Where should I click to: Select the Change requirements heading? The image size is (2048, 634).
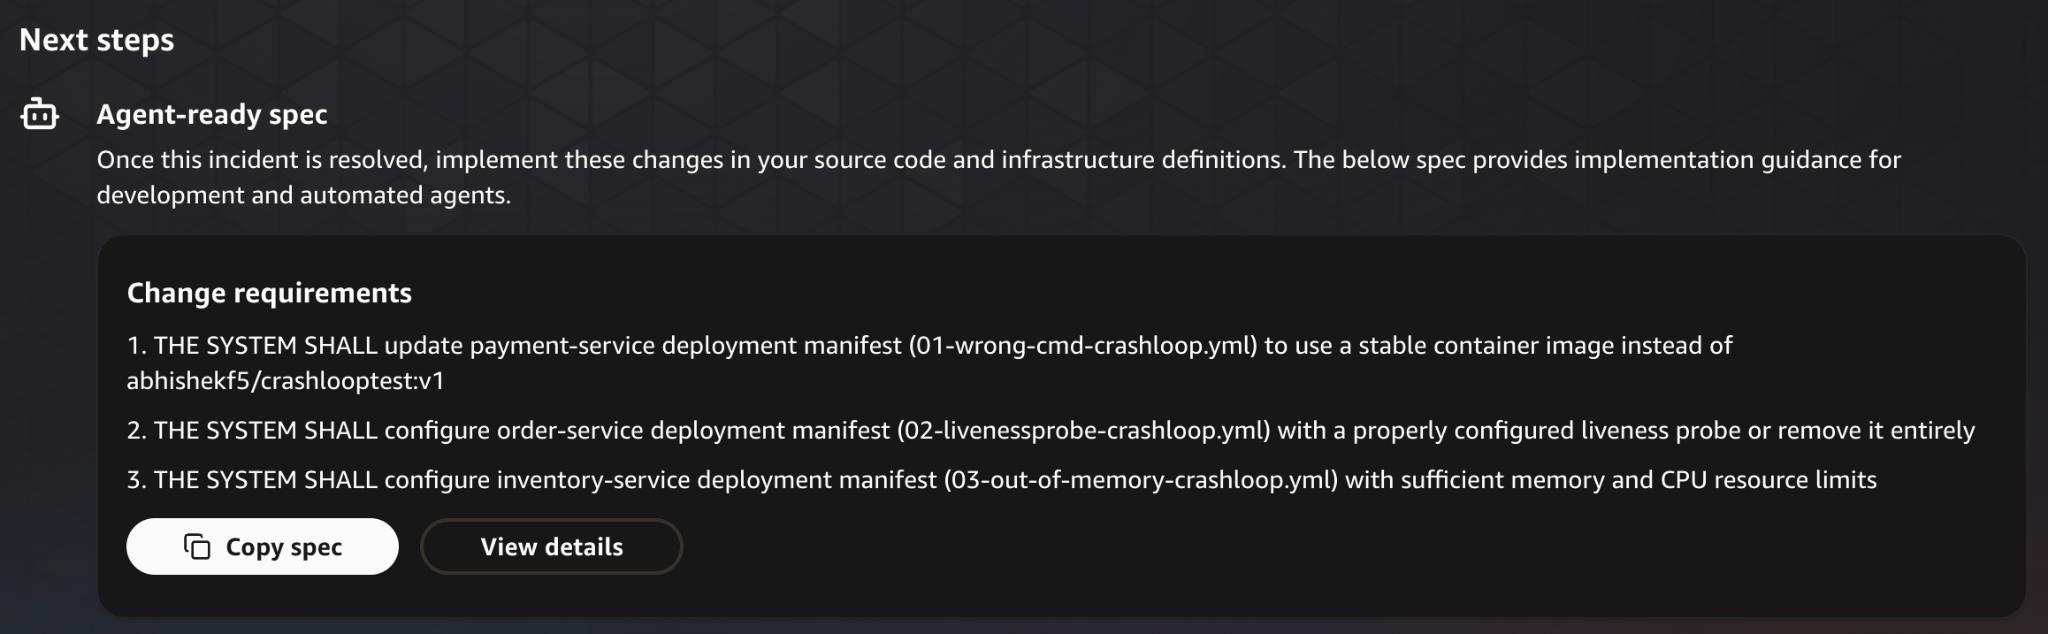[x=268, y=292]
